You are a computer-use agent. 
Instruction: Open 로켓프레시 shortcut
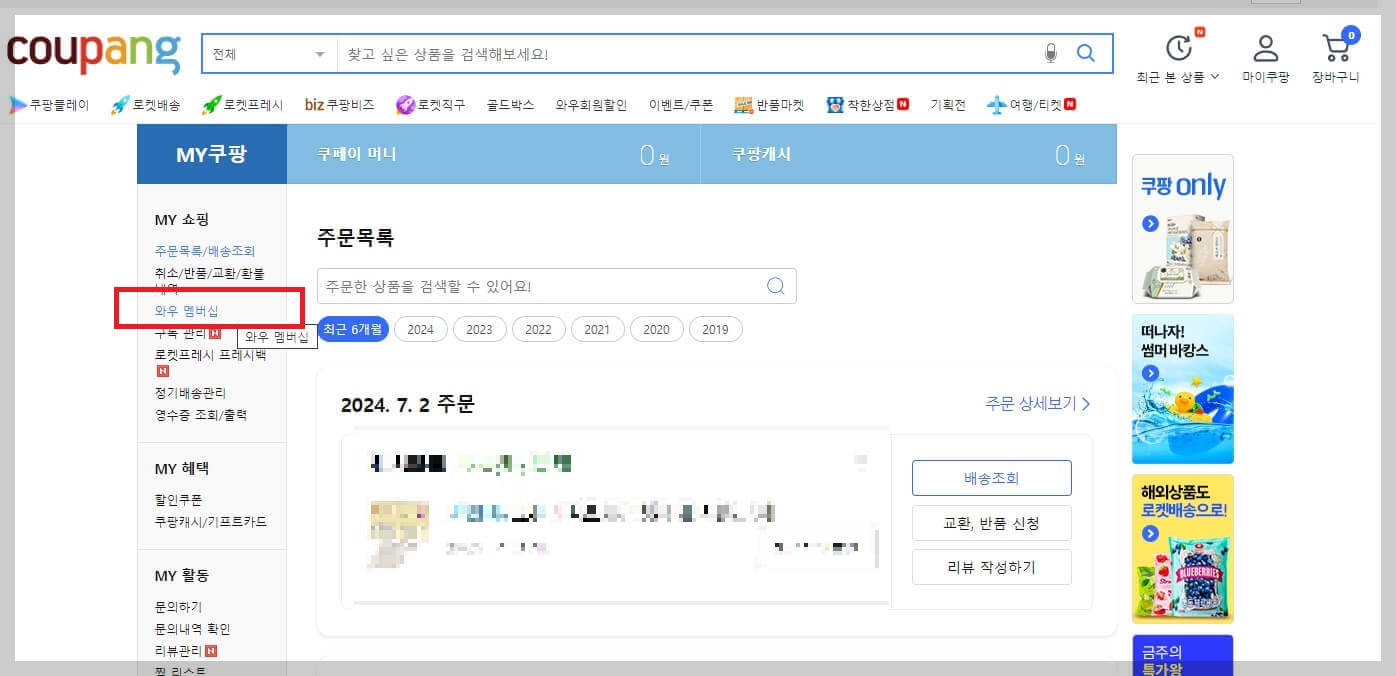click(242, 104)
